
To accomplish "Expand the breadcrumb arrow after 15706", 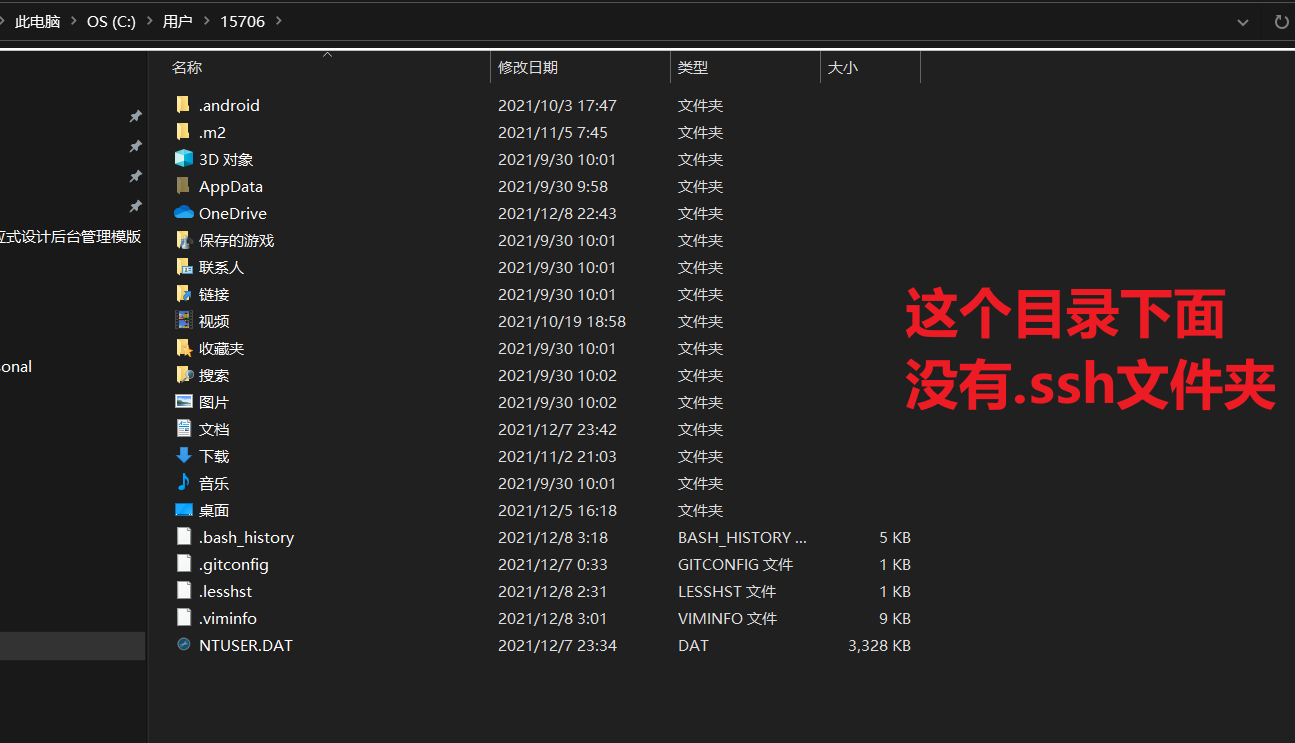I will 280,21.
